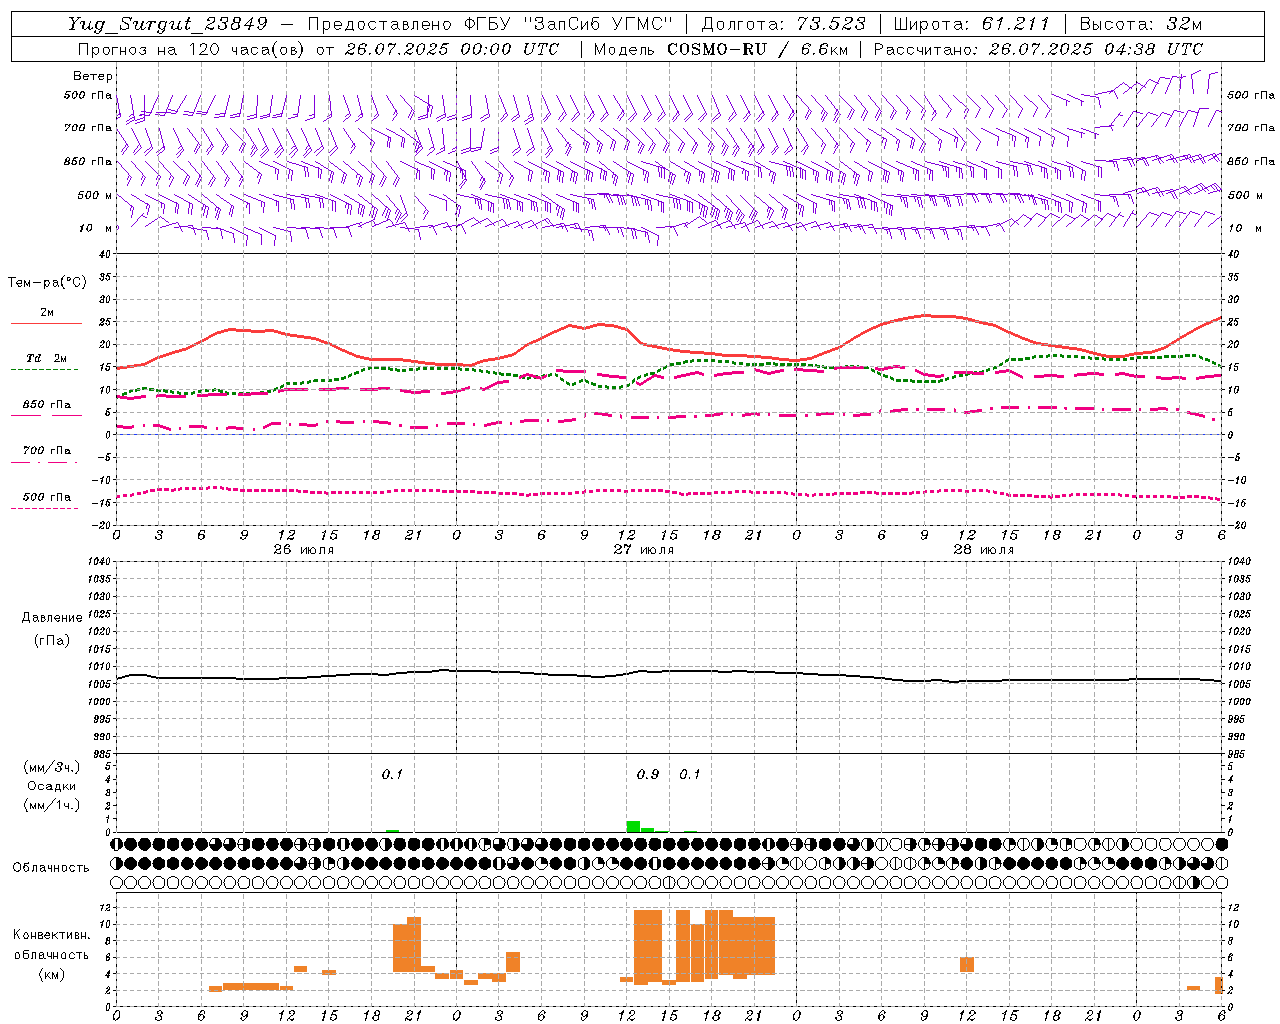Click the Ветер panel label
1280x1024 pixels.
click(93, 76)
